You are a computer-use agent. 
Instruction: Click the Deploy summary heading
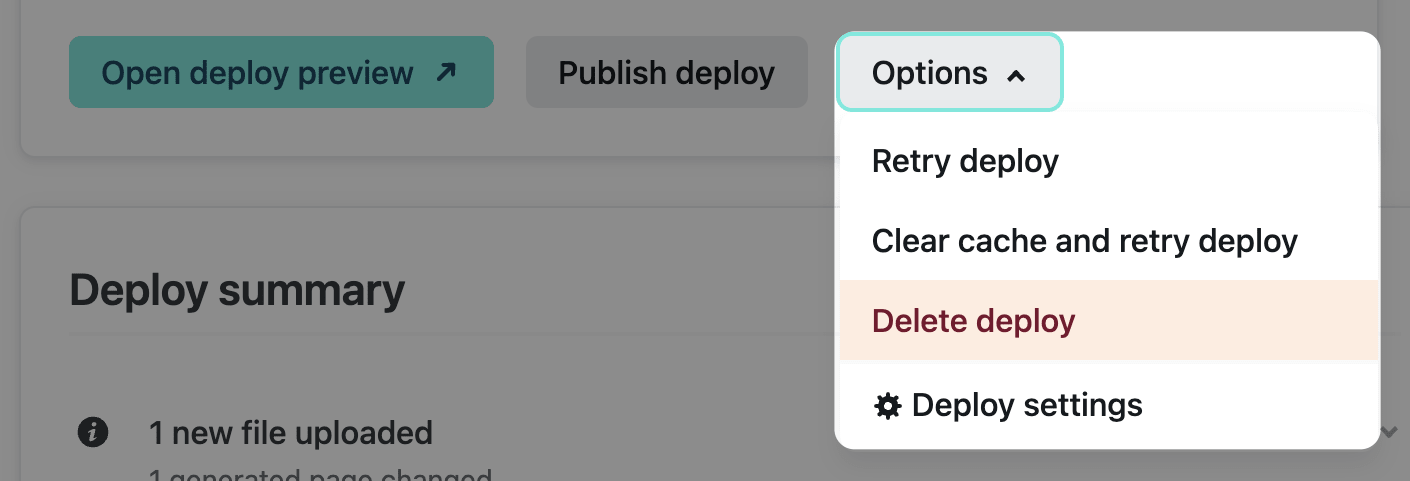coord(237,290)
